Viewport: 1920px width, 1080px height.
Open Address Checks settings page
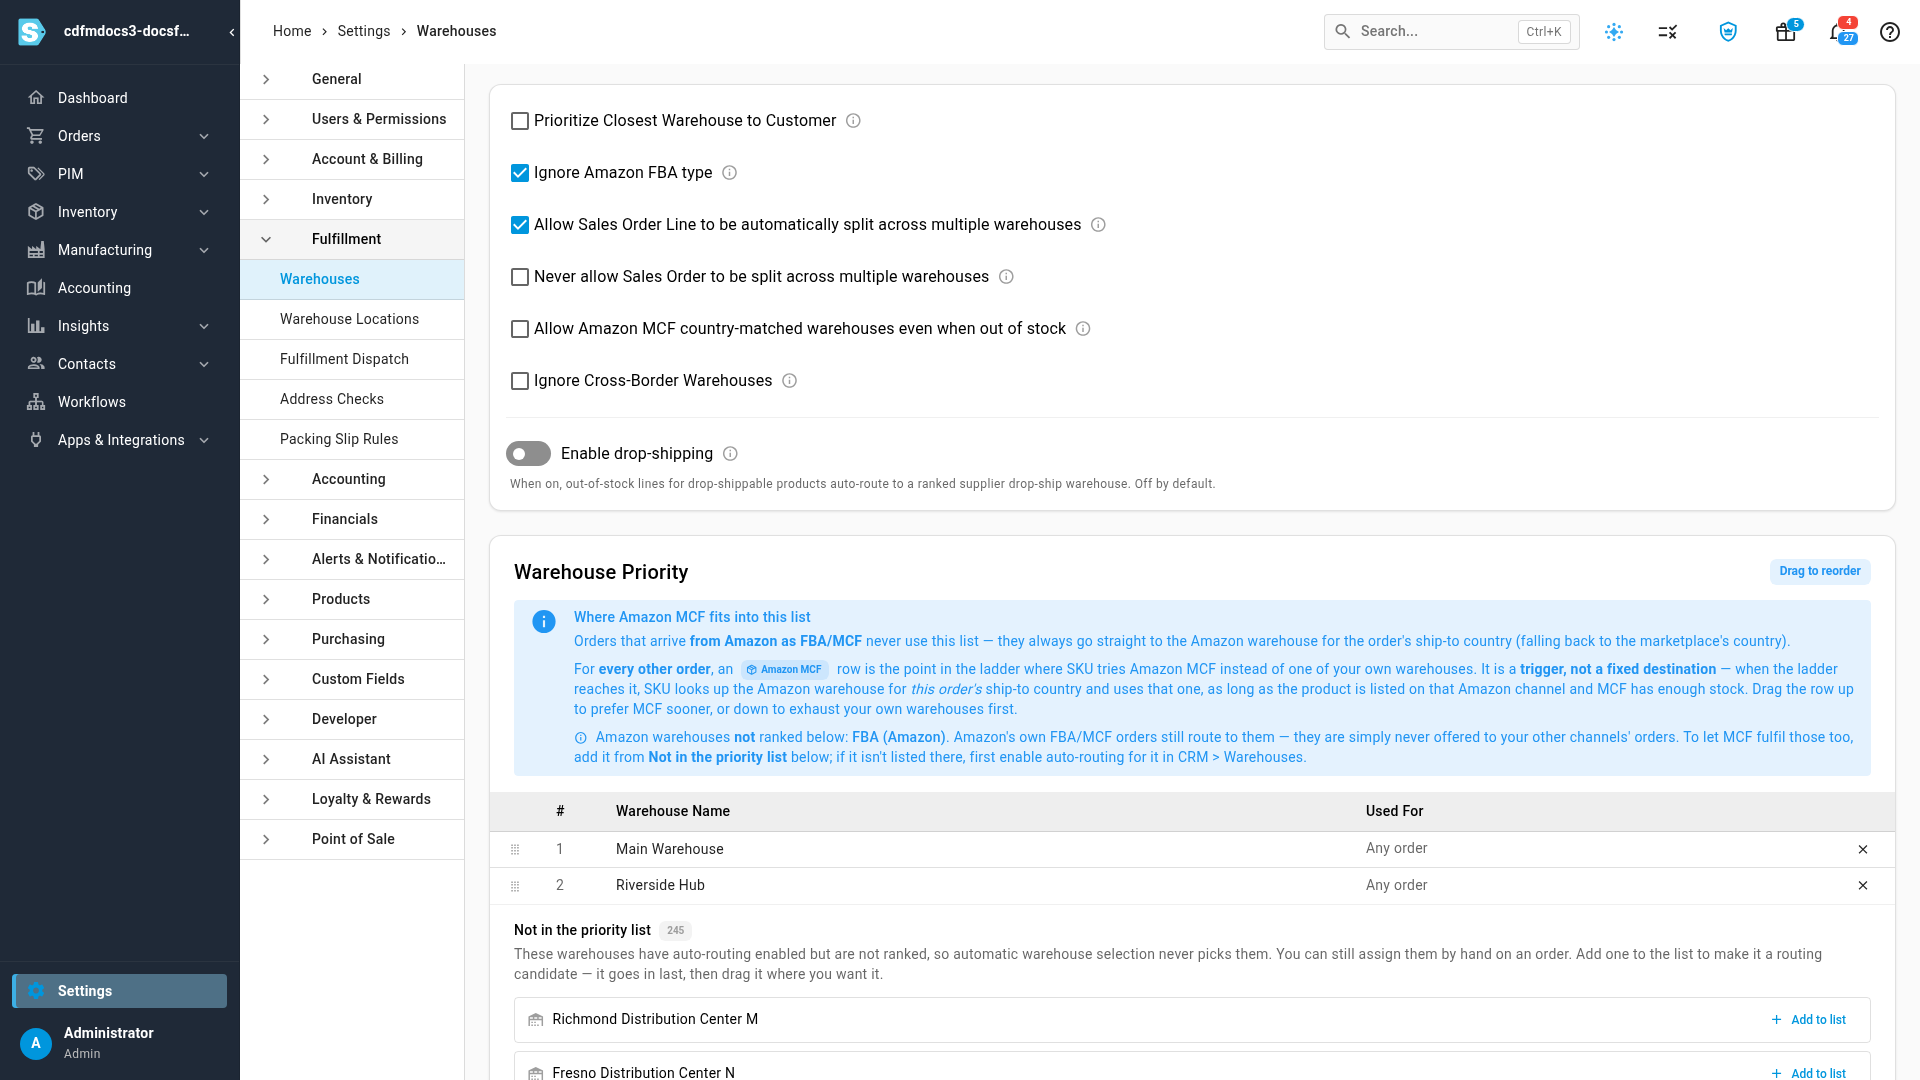tap(352, 399)
